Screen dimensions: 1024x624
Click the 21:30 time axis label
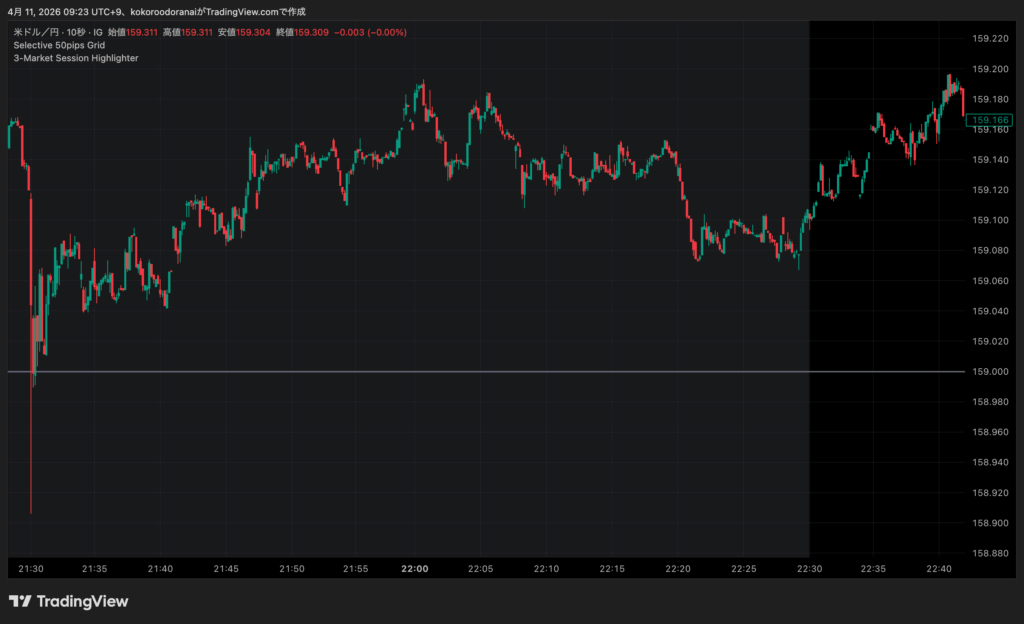pos(31,569)
